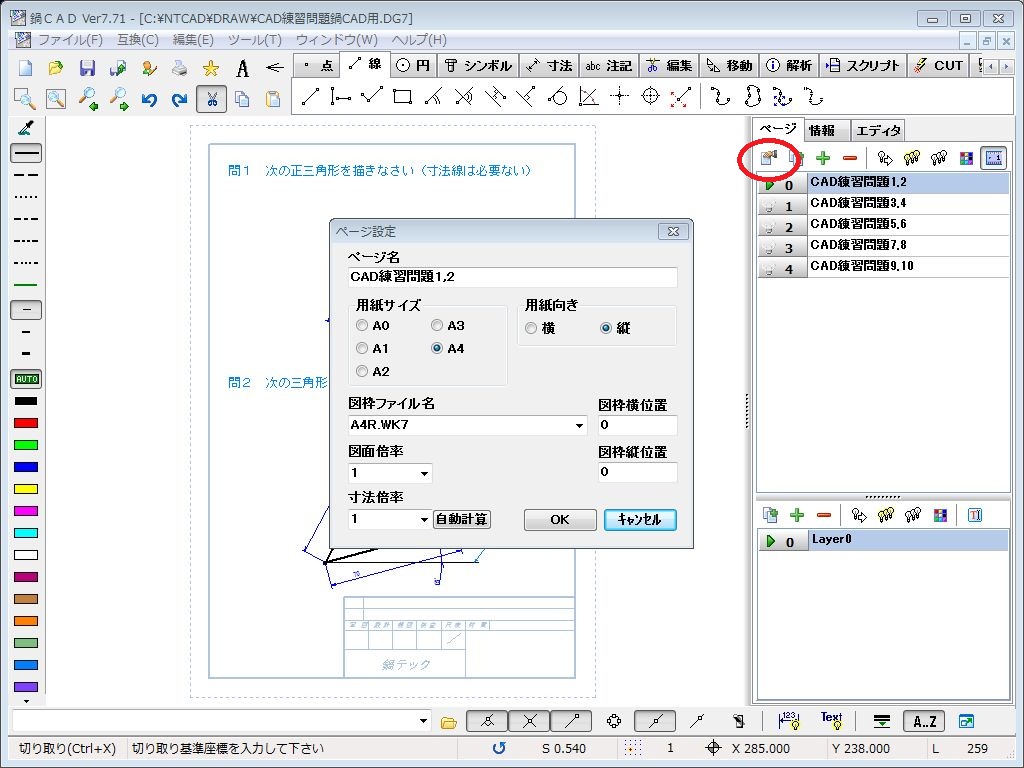Click the eyedropper attribute picker icon

pyautogui.click(x=25, y=127)
